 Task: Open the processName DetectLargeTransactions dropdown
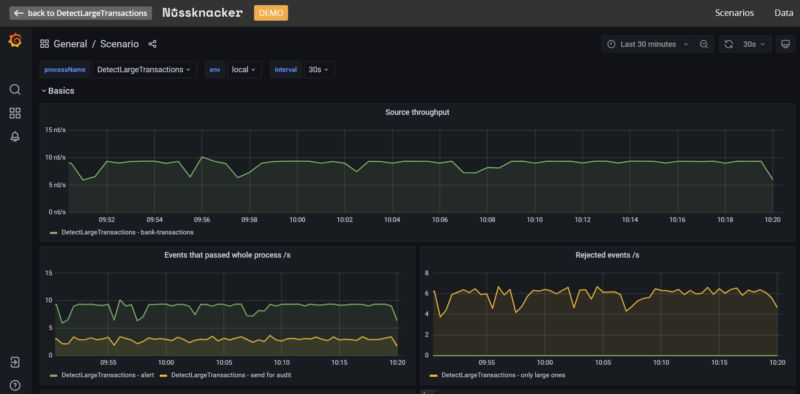click(144, 70)
